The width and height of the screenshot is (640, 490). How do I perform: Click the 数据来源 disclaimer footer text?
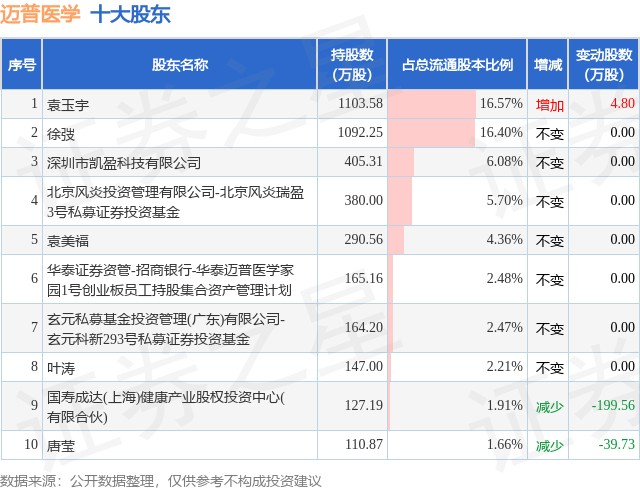pos(160,481)
